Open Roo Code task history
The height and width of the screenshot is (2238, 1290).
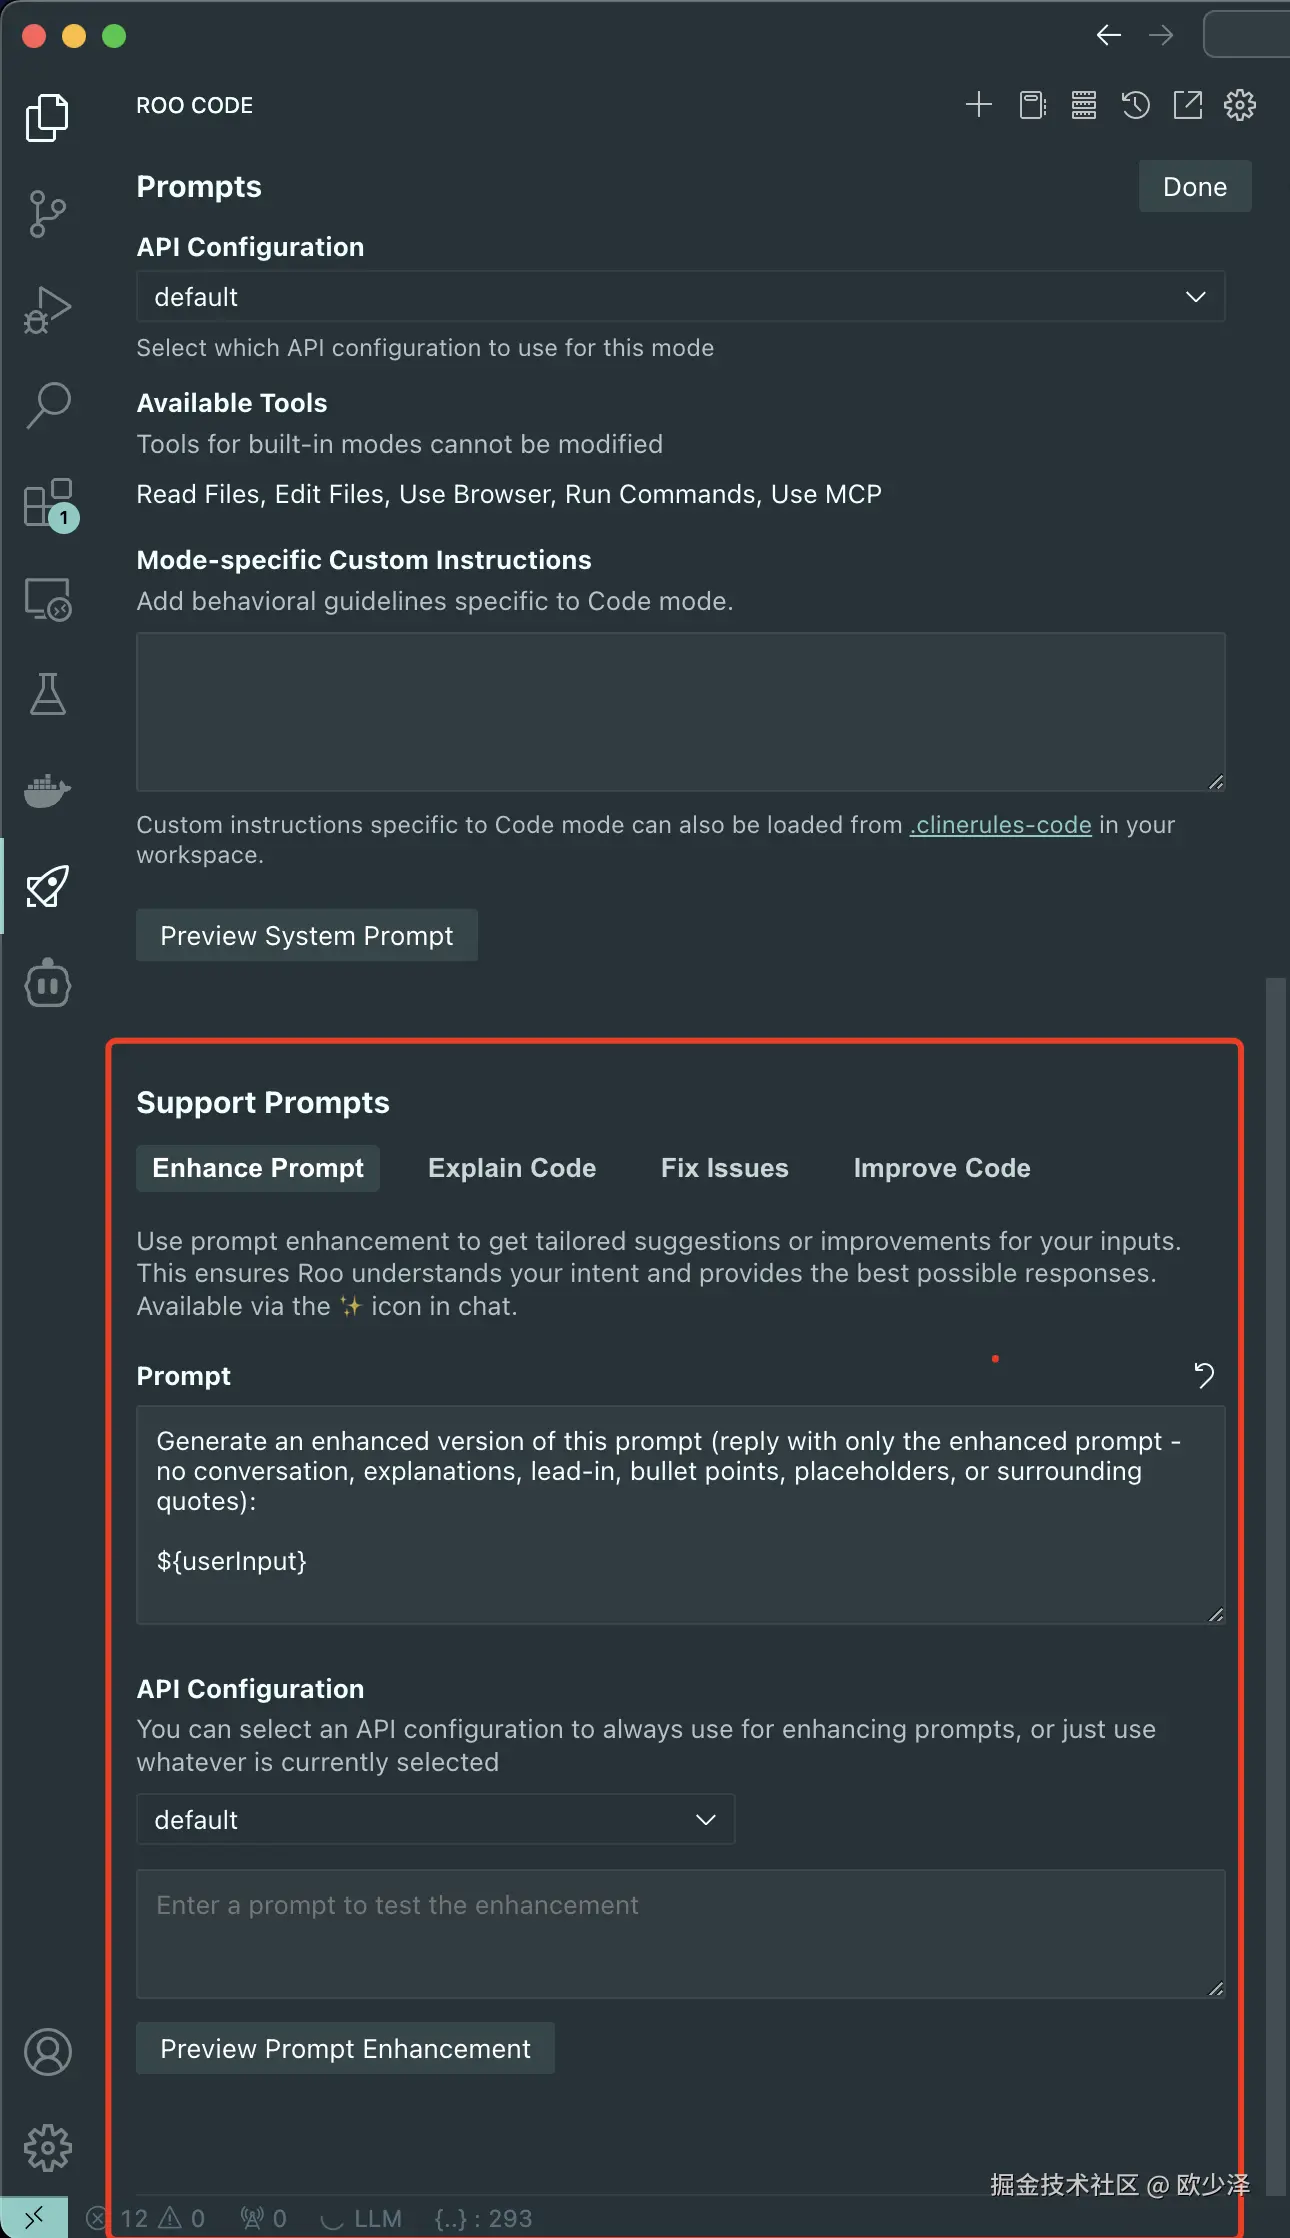coord(1135,105)
